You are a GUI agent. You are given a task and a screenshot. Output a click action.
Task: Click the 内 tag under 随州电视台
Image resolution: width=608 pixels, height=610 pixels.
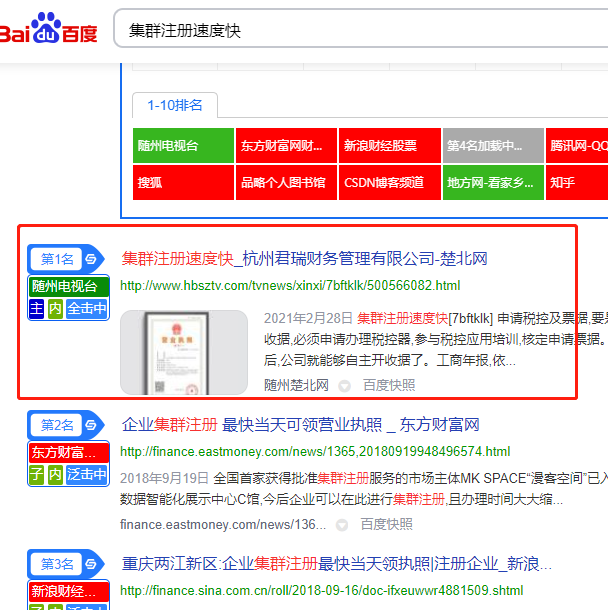click(x=55, y=309)
